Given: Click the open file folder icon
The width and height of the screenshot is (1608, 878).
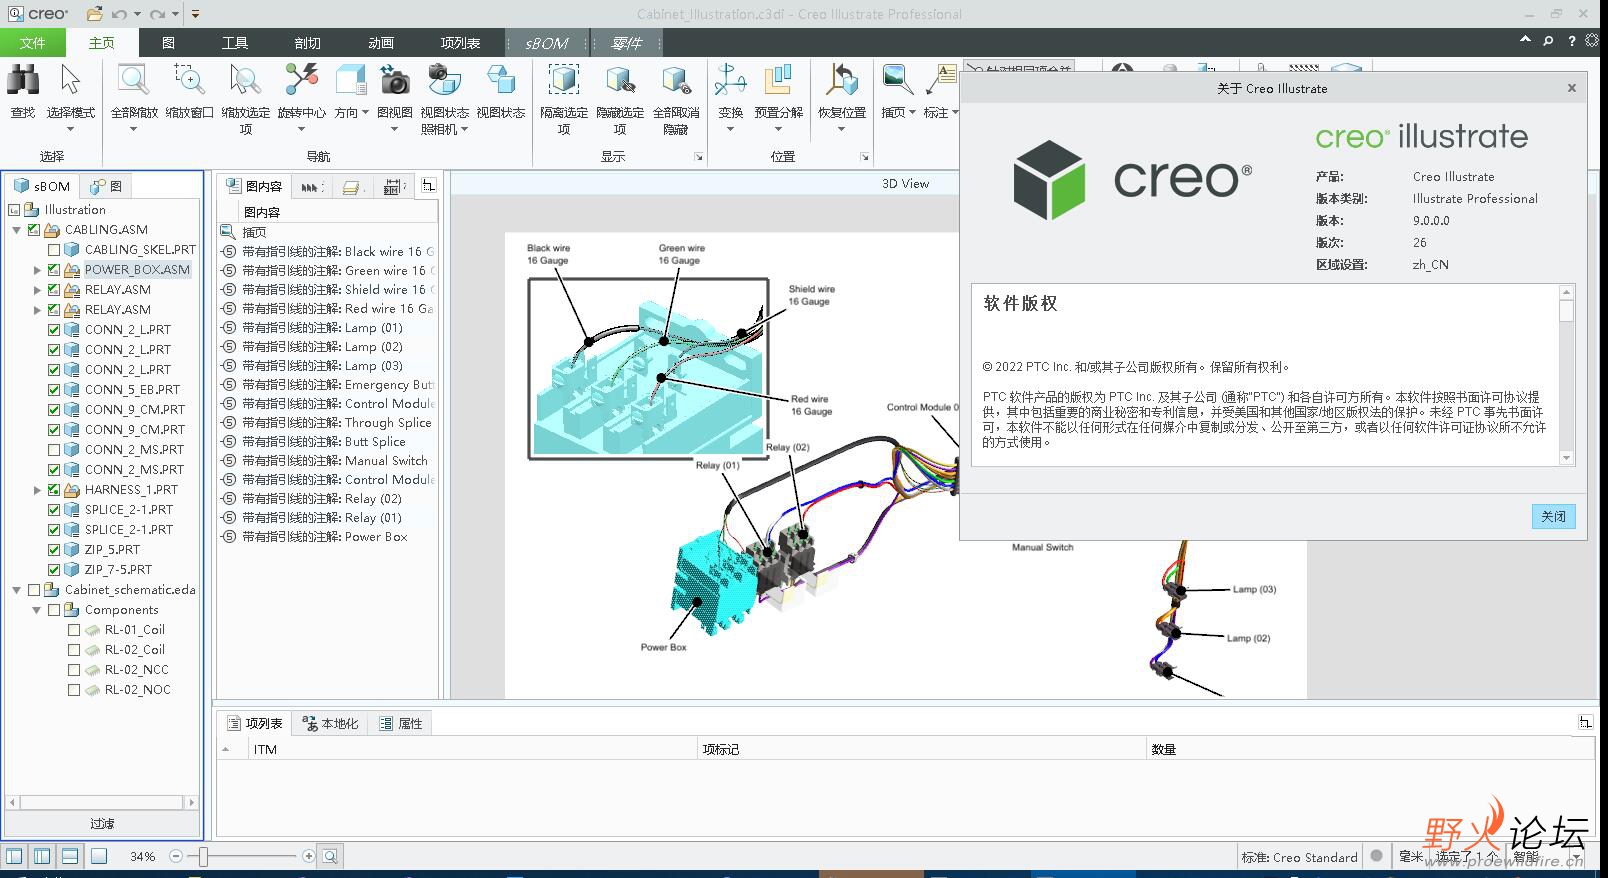Looking at the screenshot, I should click(x=94, y=14).
